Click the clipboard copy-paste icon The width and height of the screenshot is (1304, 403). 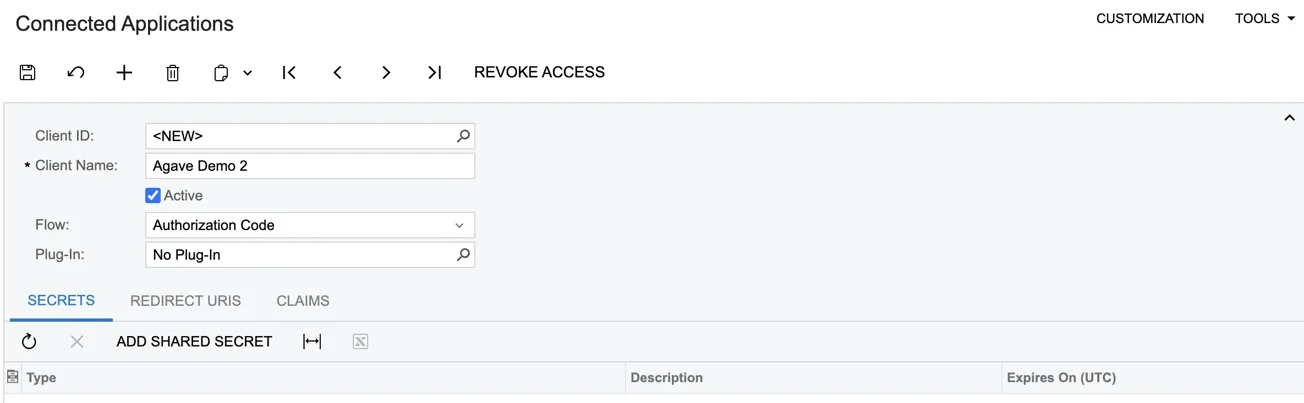(x=221, y=72)
